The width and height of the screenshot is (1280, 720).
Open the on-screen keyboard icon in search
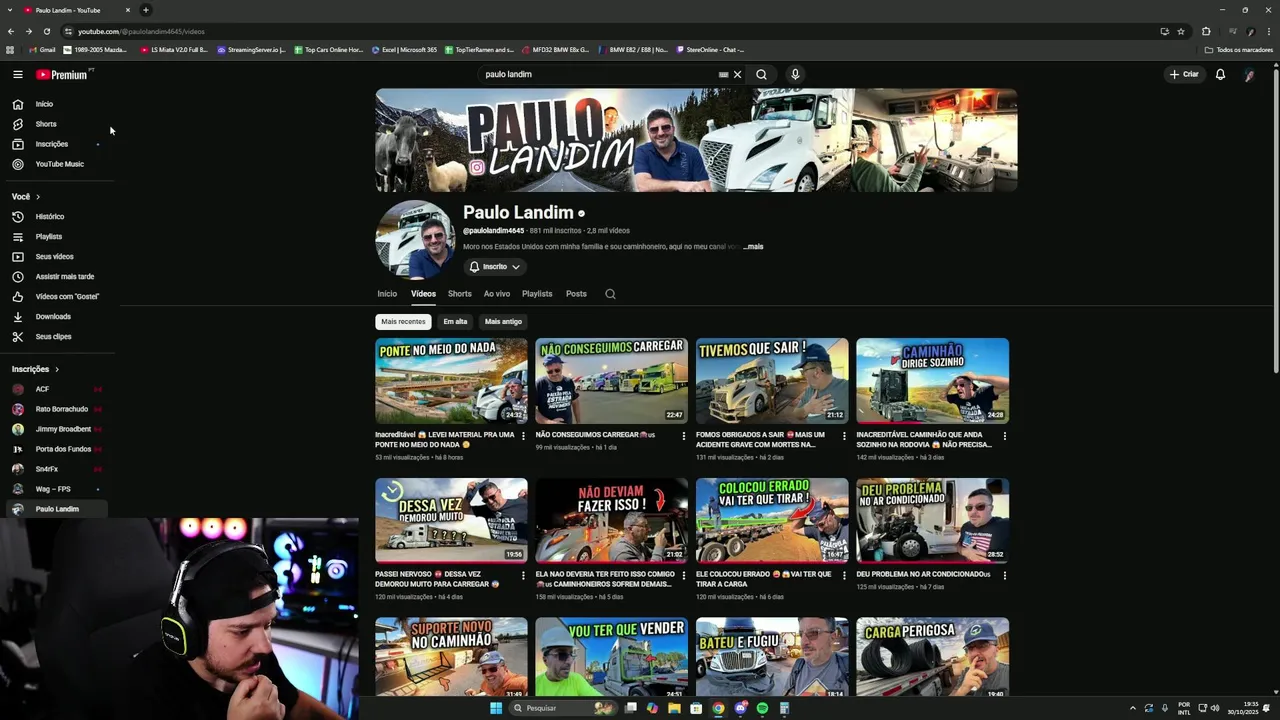pyautogui.click(x=723, y=74)
